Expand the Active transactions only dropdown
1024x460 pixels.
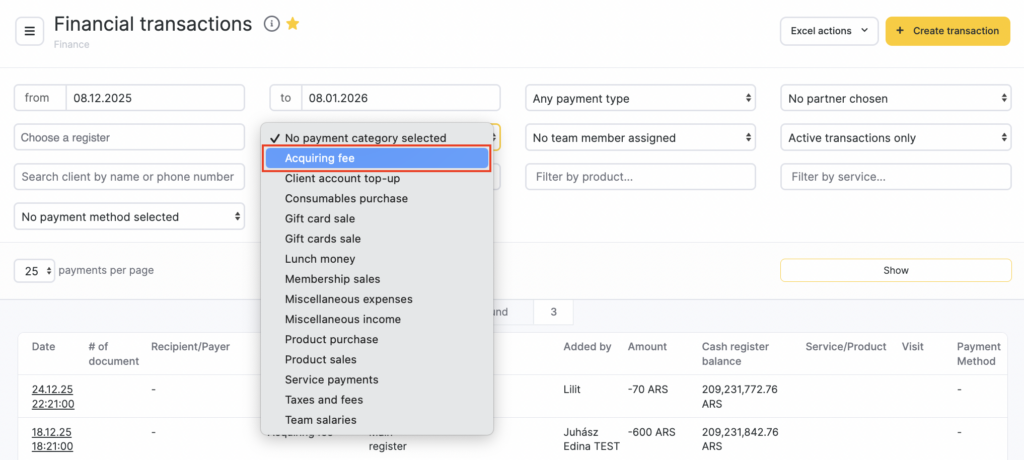[895, 138]
